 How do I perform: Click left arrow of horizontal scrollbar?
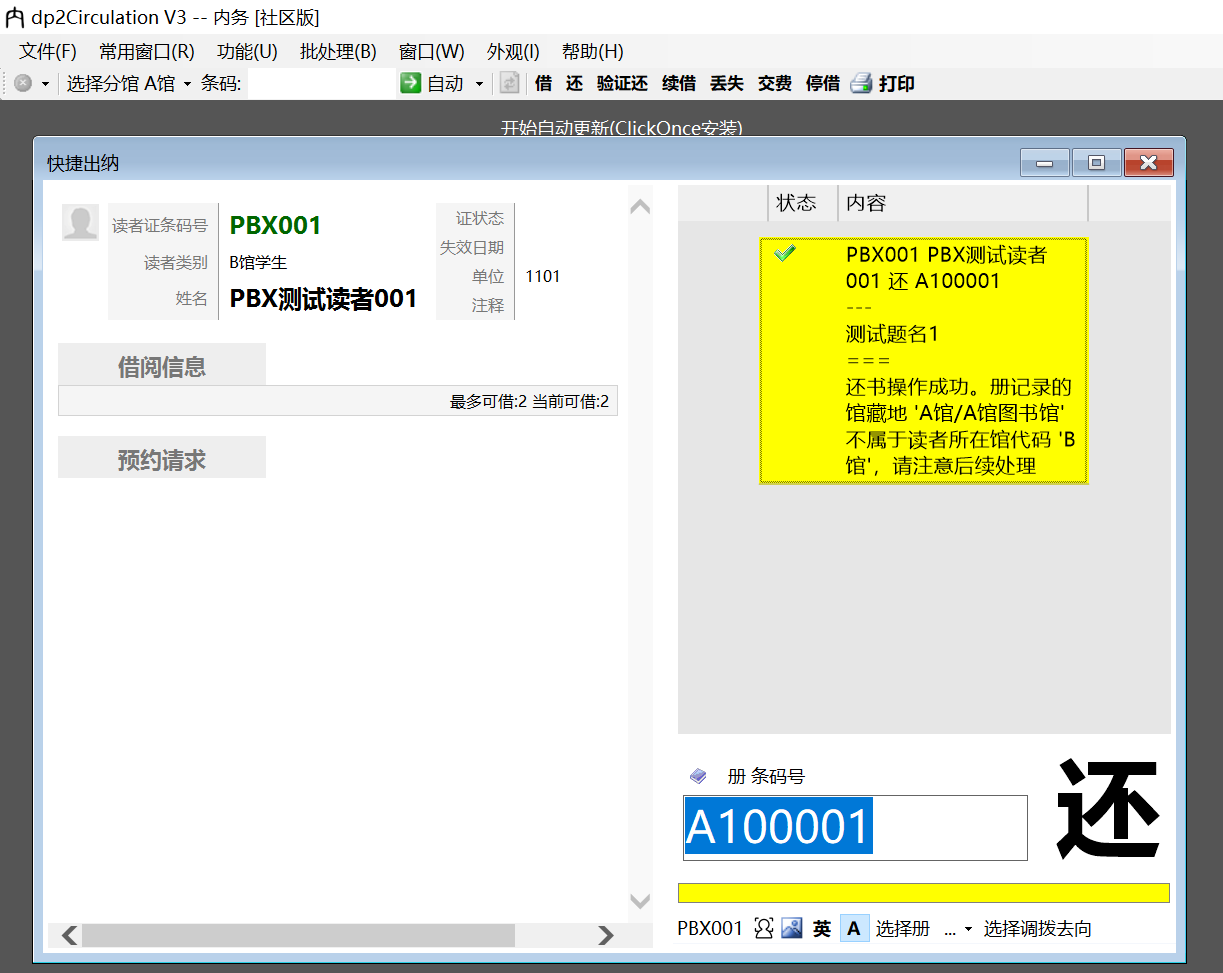(70, 935)
